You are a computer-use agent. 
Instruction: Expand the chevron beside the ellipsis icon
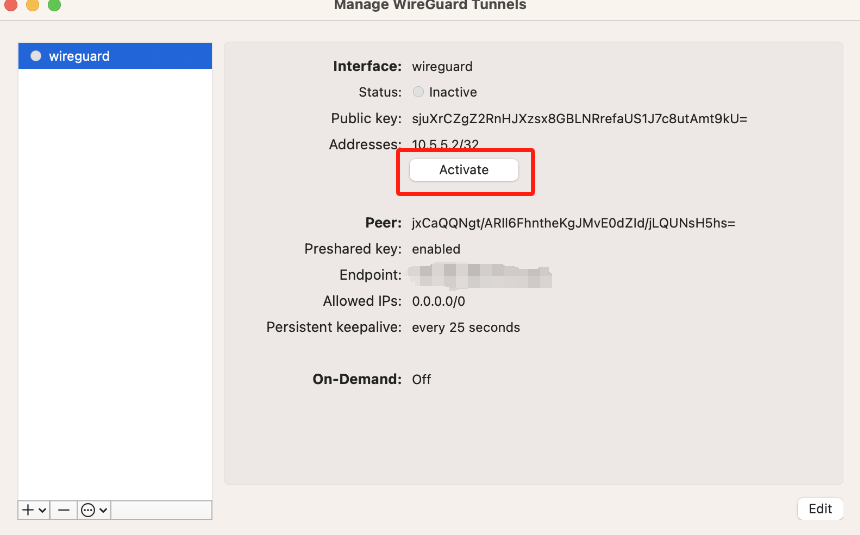[102, 510]
